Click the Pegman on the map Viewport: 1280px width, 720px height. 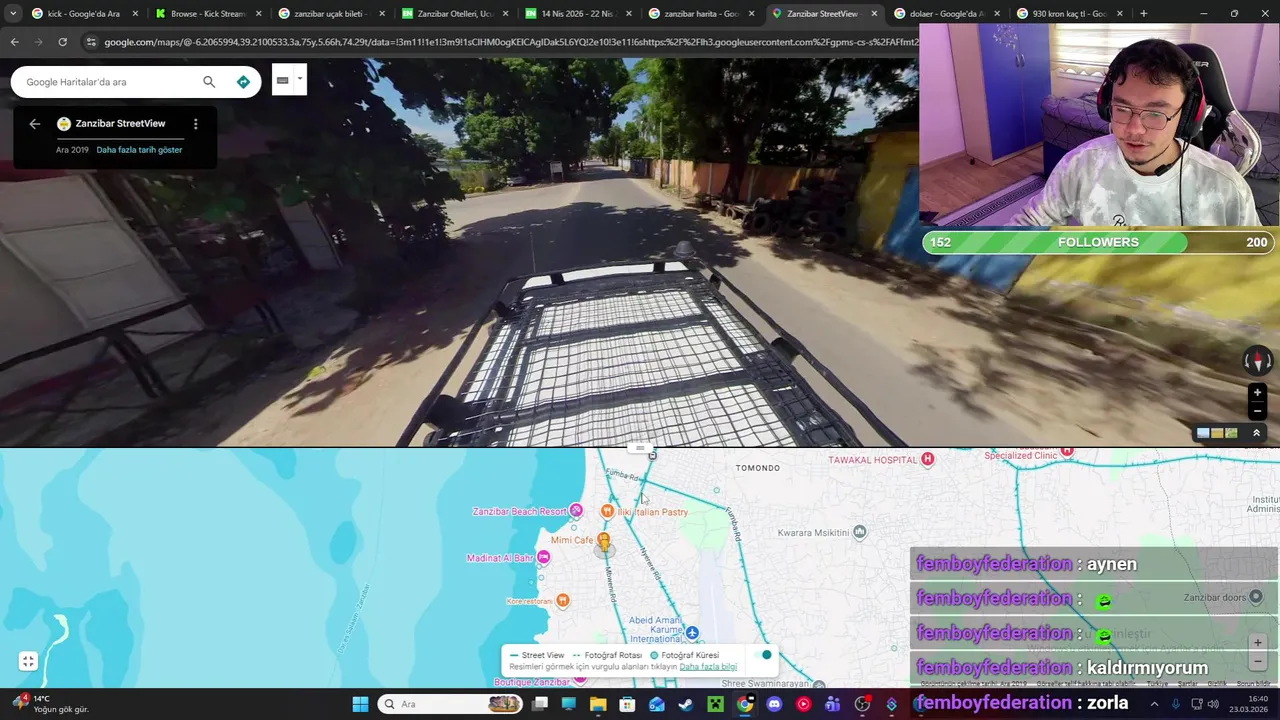[603, 543]
